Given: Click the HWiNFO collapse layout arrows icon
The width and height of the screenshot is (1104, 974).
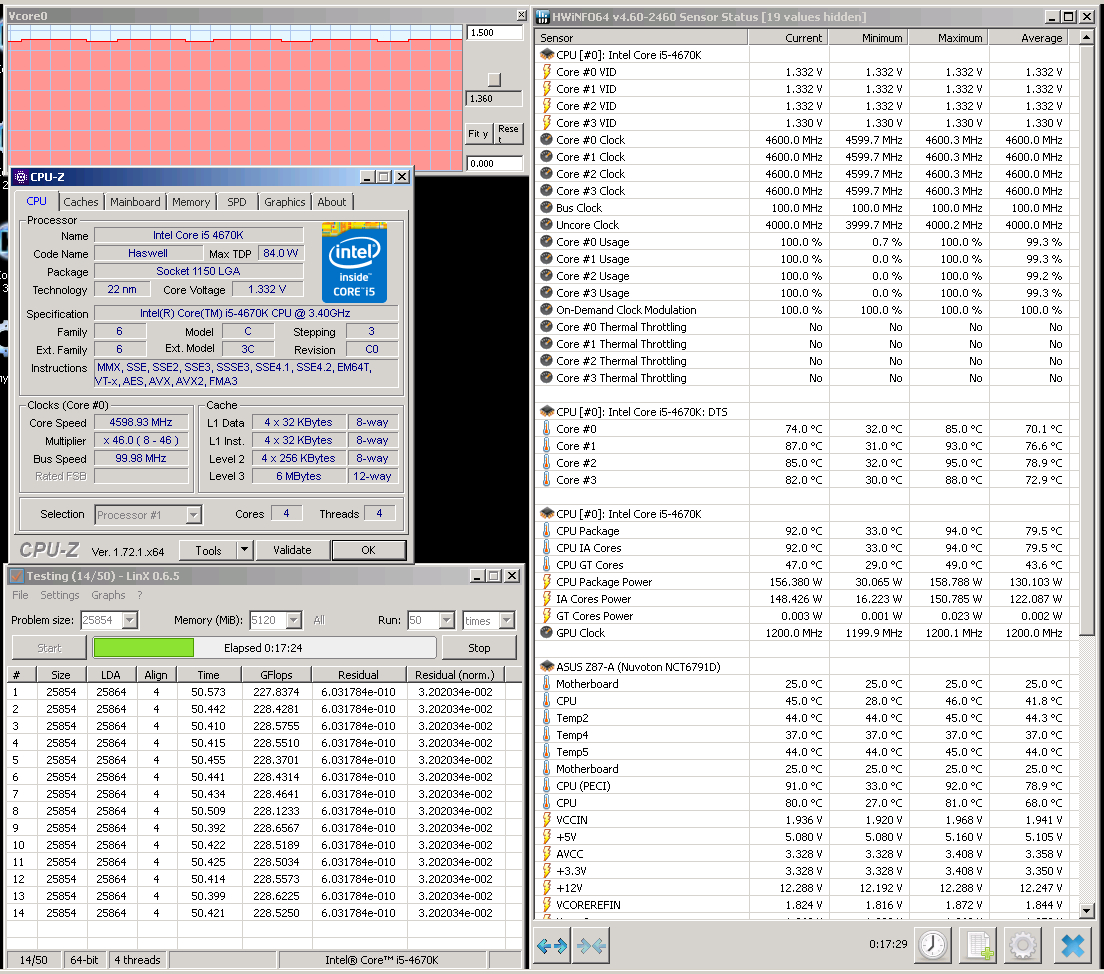Looking at the screenshot, I should point(591,945).
